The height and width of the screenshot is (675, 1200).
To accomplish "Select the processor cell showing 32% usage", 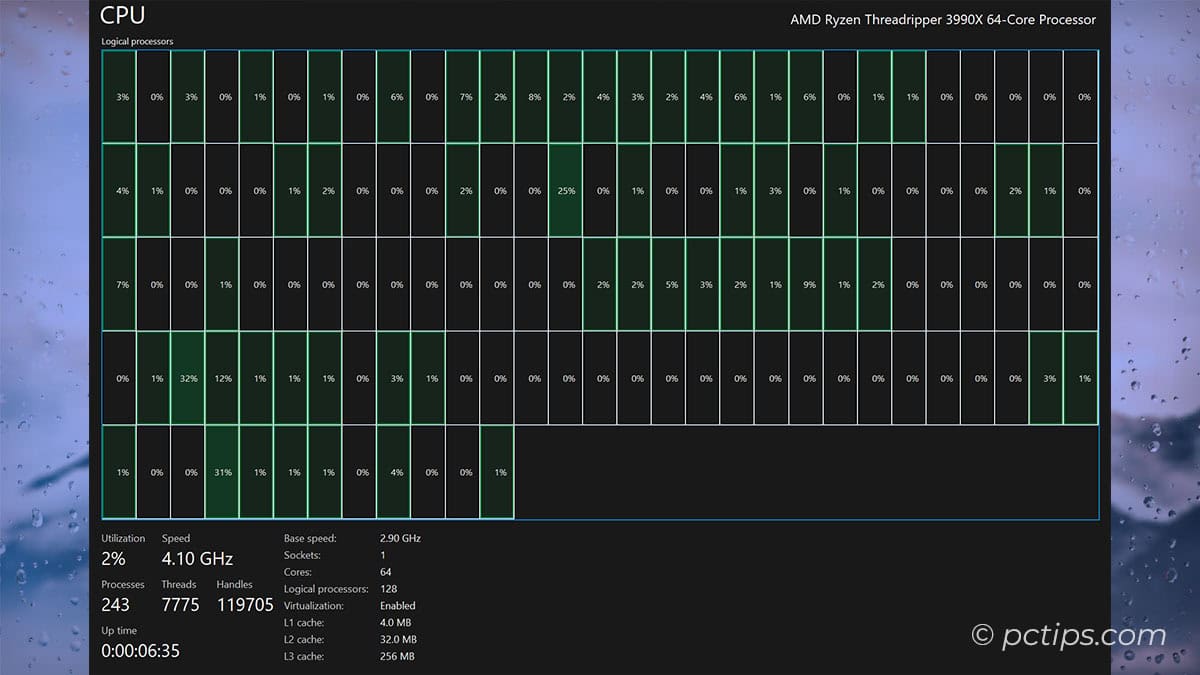I will point(188,378).
